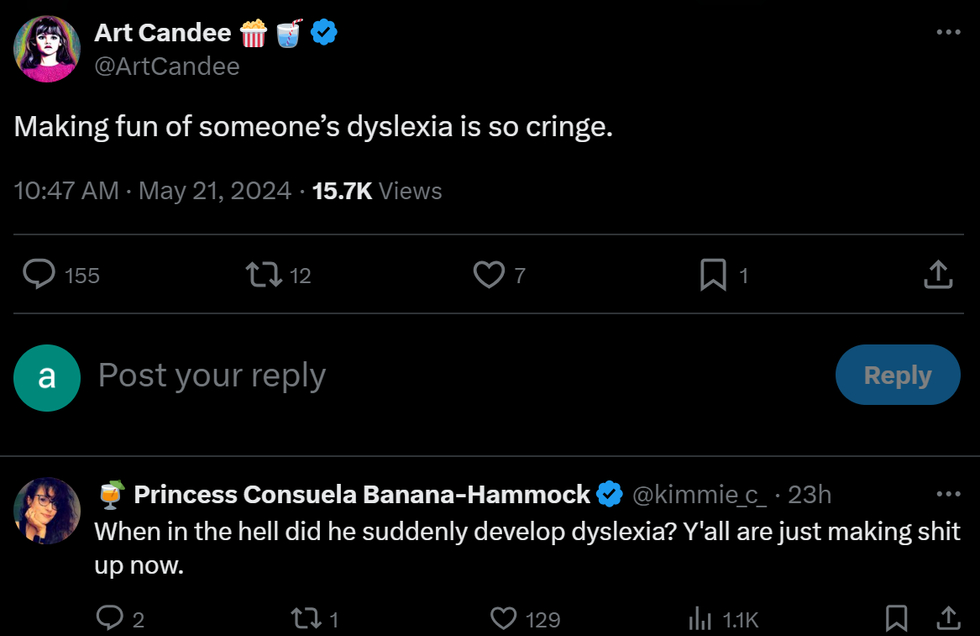Open Princess Consuela Banana-Hammock's avatar
The width and height of the screenshot is (980, 636).
(x=47, y=510)
